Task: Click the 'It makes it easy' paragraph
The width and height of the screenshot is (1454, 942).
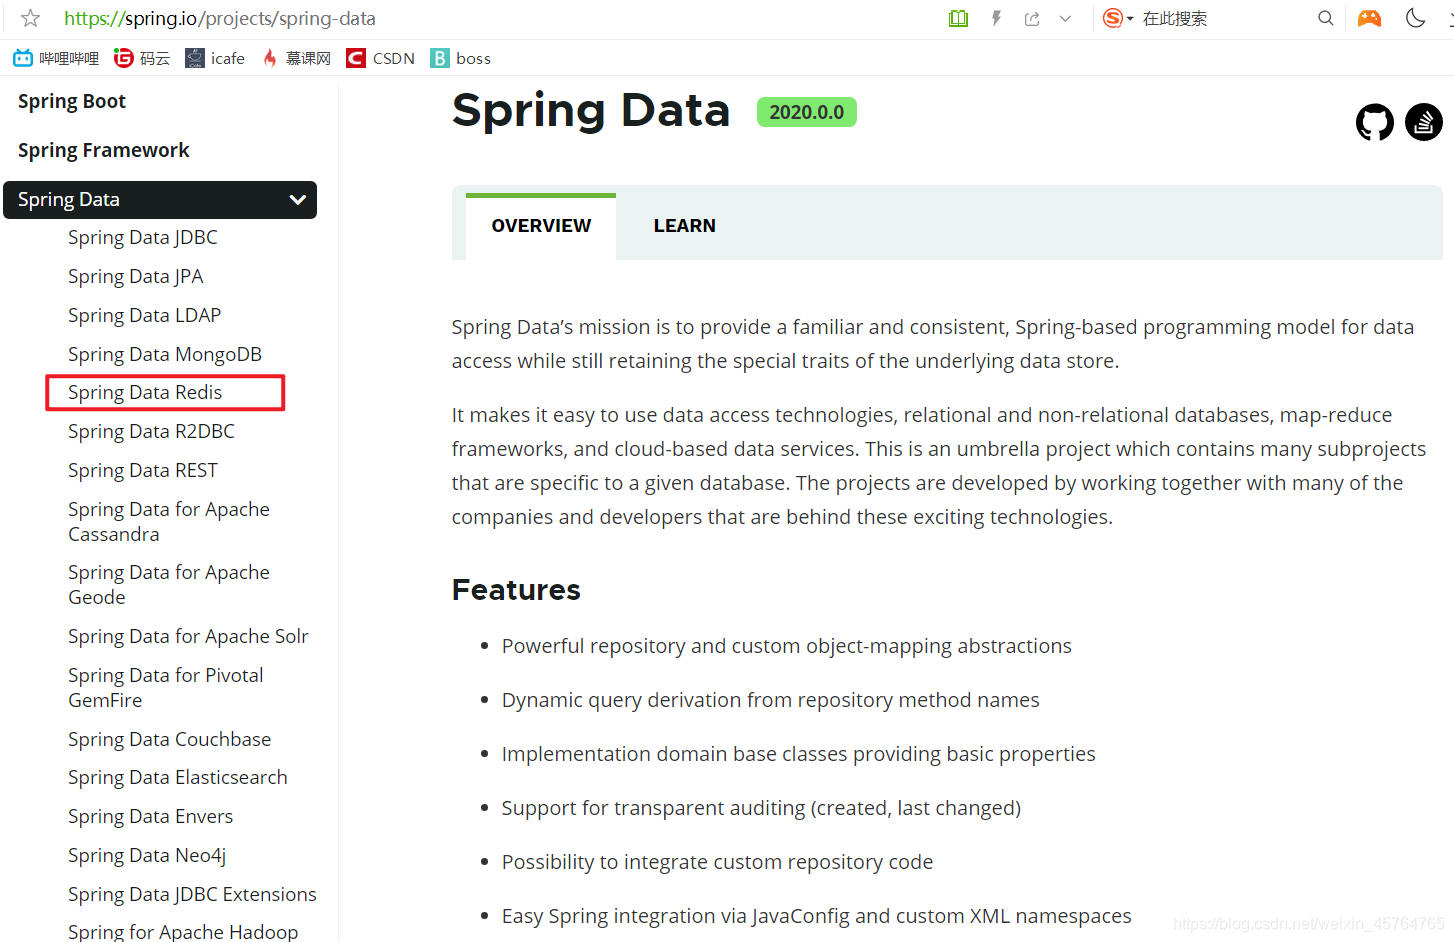Action: click(939, 466)
